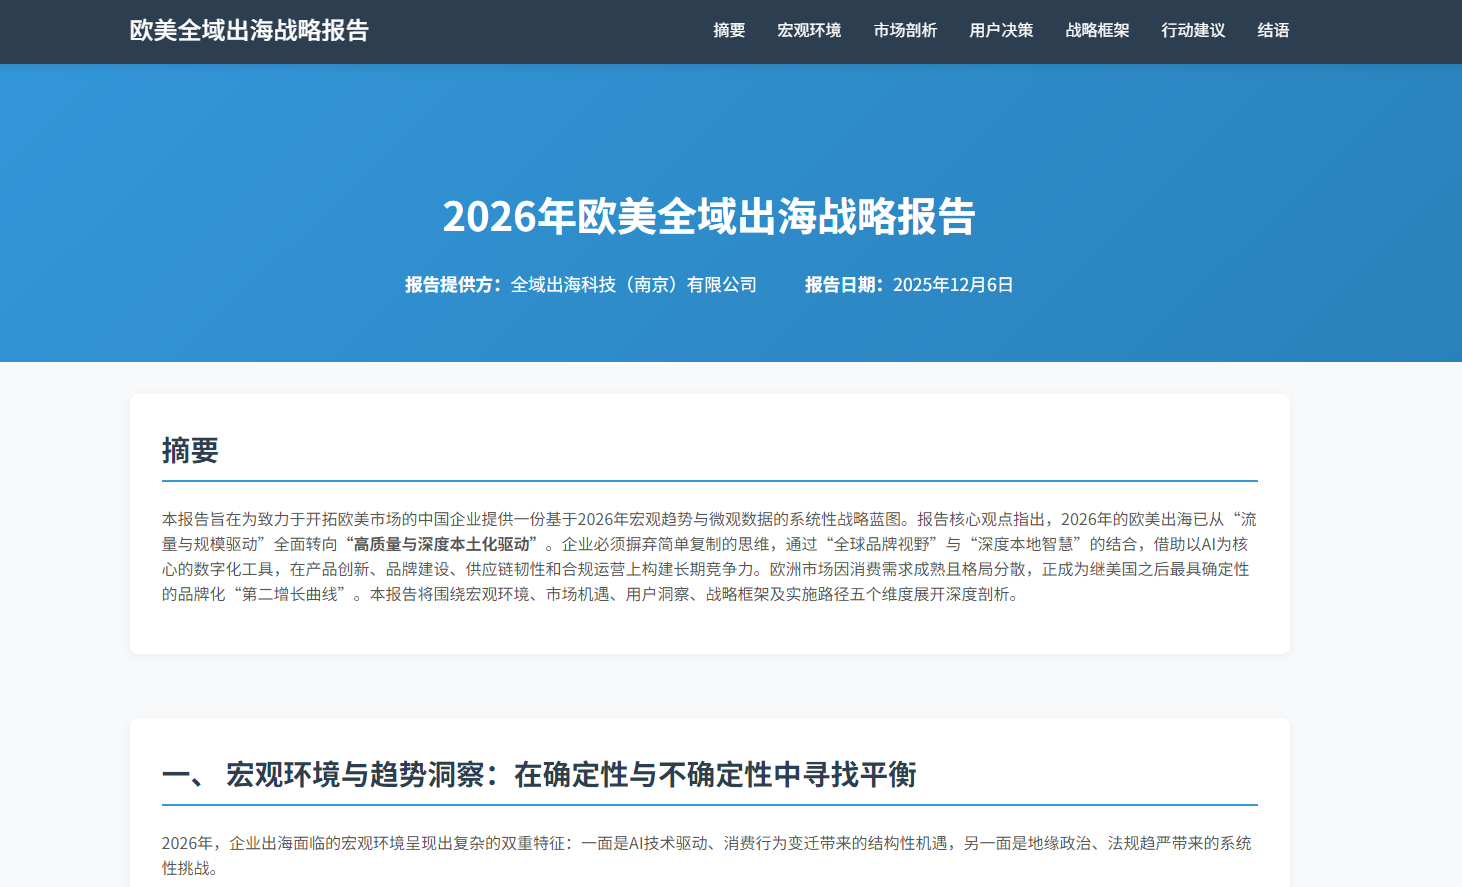Open the 行动建议 section link

[x=1192, y=31]
